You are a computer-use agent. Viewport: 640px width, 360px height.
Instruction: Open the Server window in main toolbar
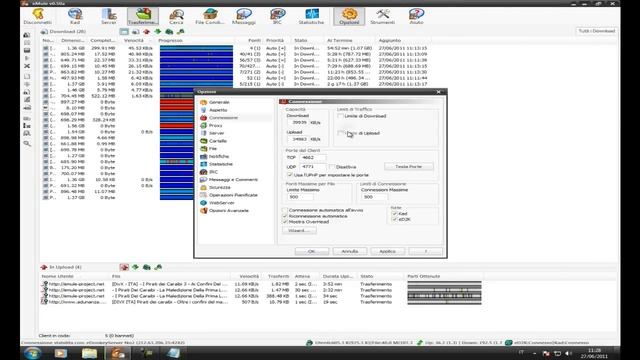(x=109, y=16)
